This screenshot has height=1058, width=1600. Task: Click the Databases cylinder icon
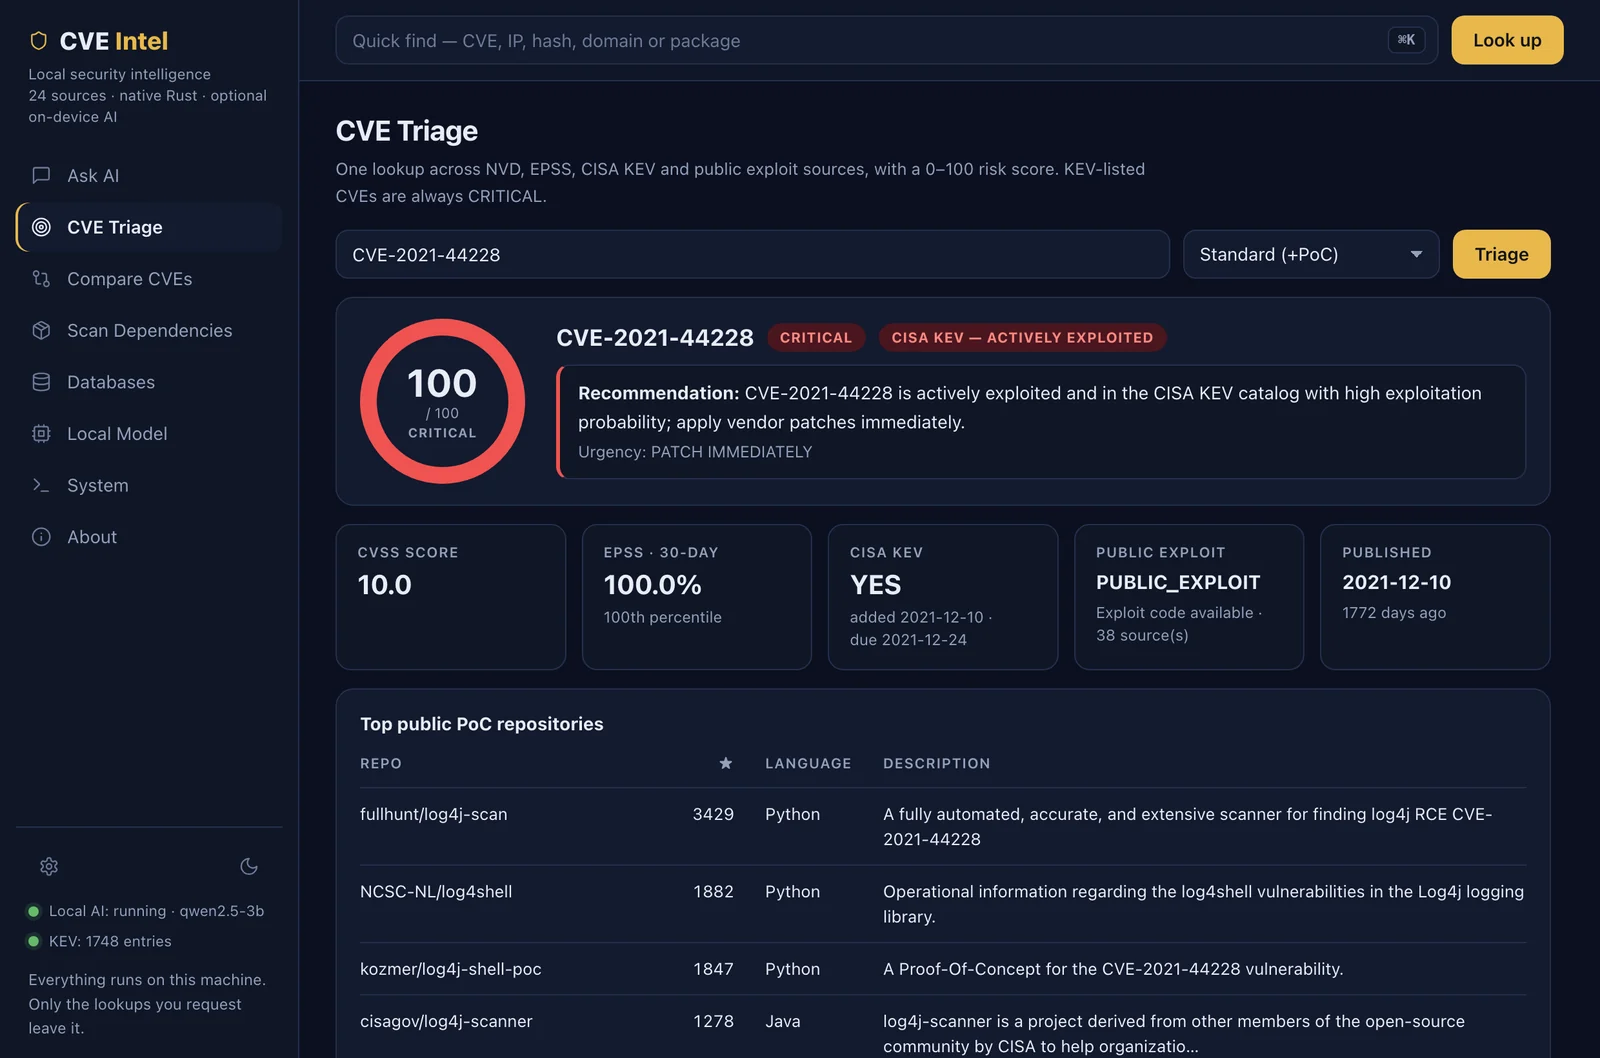[41, 382]
